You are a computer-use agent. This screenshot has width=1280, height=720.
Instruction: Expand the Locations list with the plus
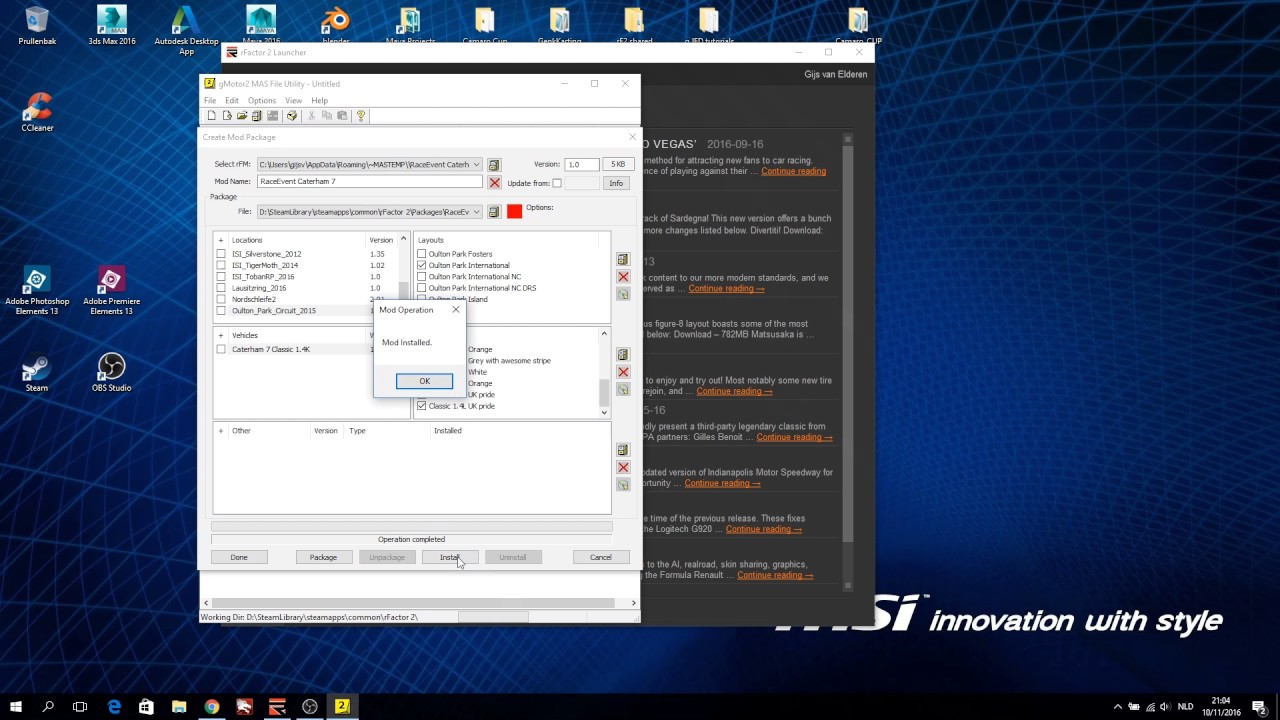pos(221,240)
